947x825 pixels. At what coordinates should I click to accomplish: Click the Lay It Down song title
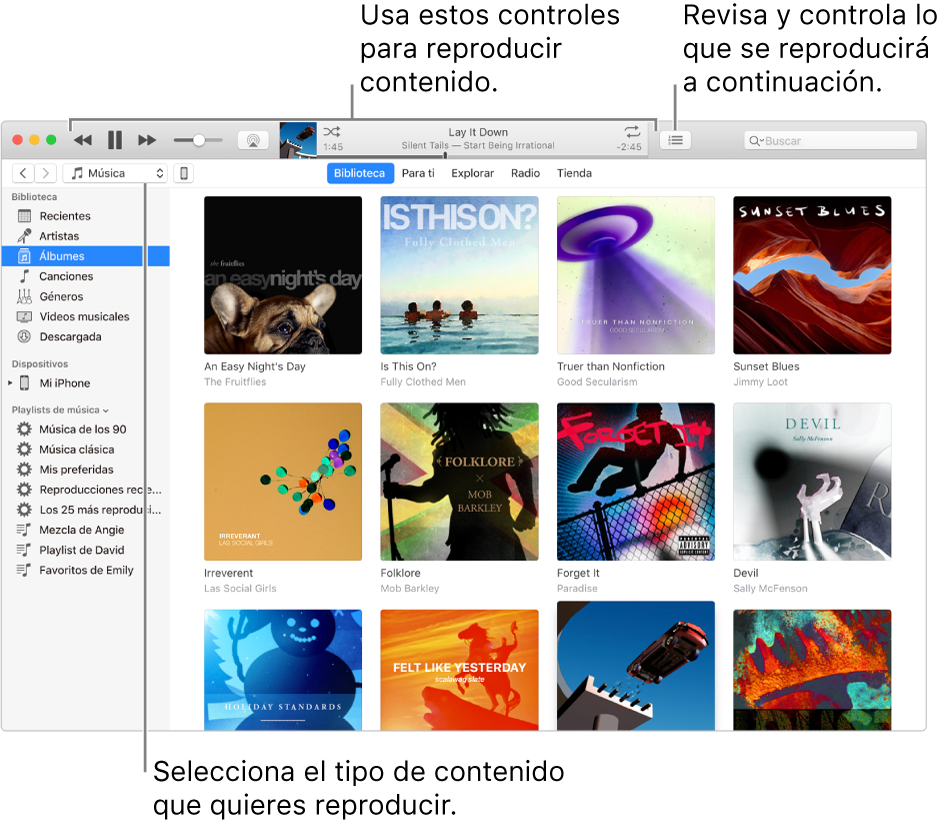[478, 132]
